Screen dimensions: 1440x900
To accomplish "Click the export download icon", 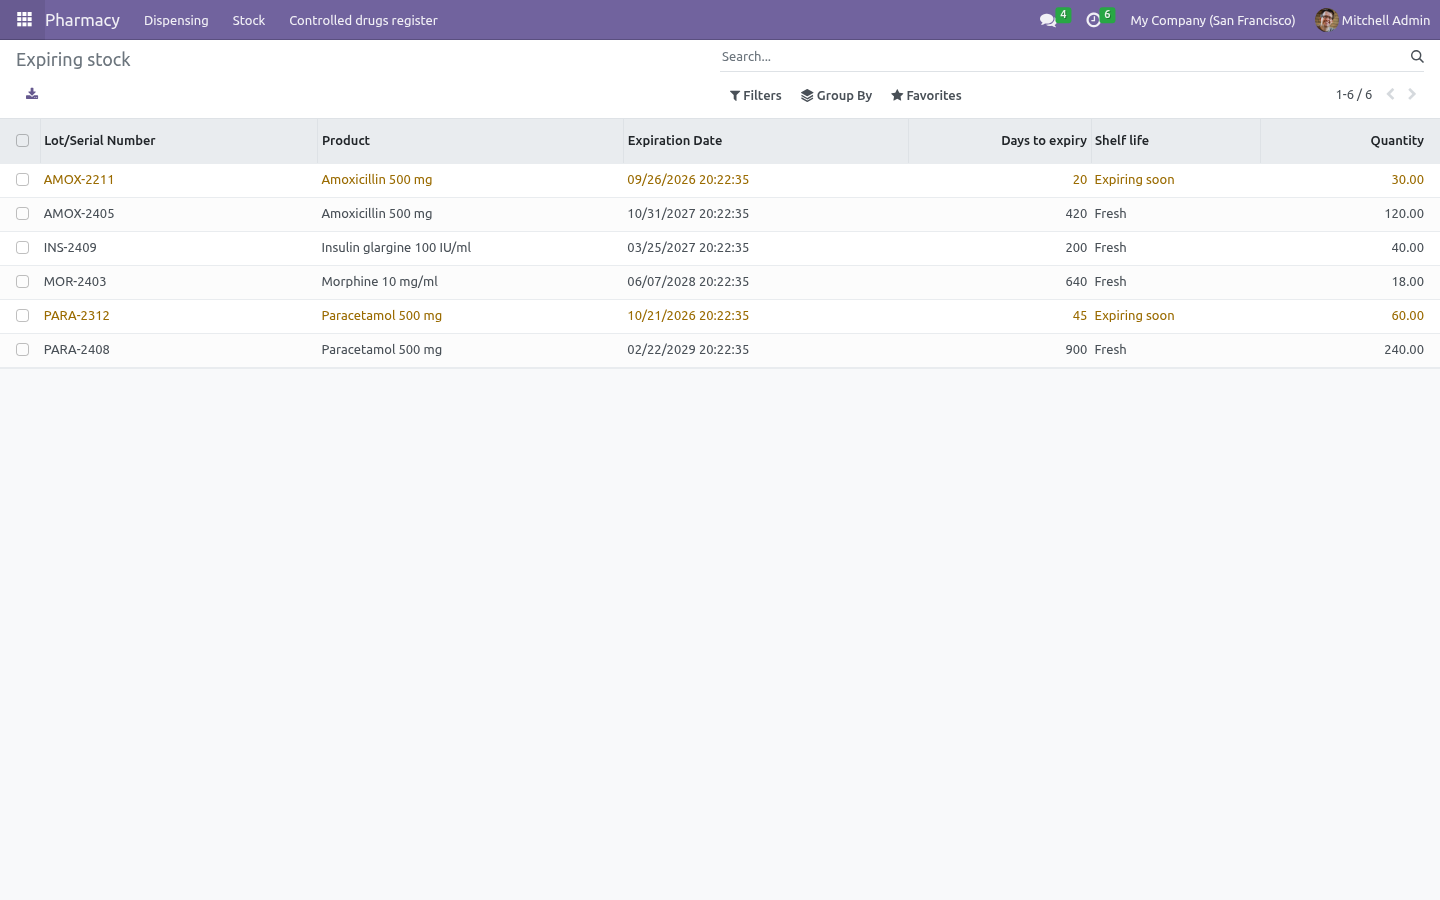I will (32, 94).
